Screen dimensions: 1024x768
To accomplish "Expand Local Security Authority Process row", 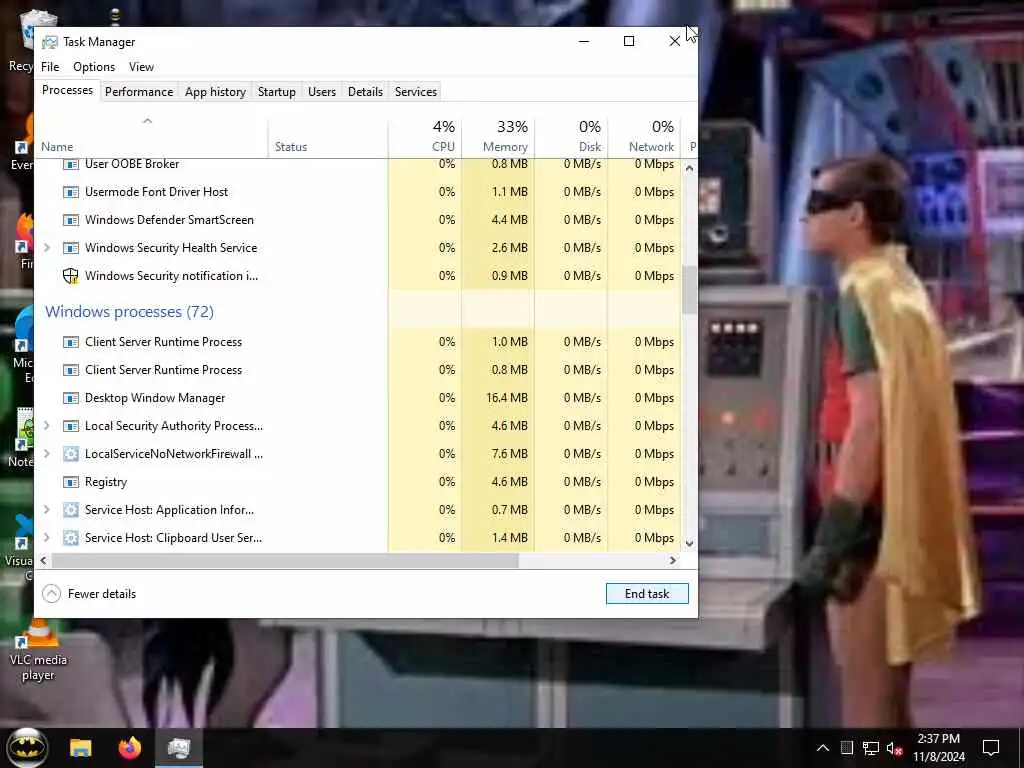I will 47,426.
